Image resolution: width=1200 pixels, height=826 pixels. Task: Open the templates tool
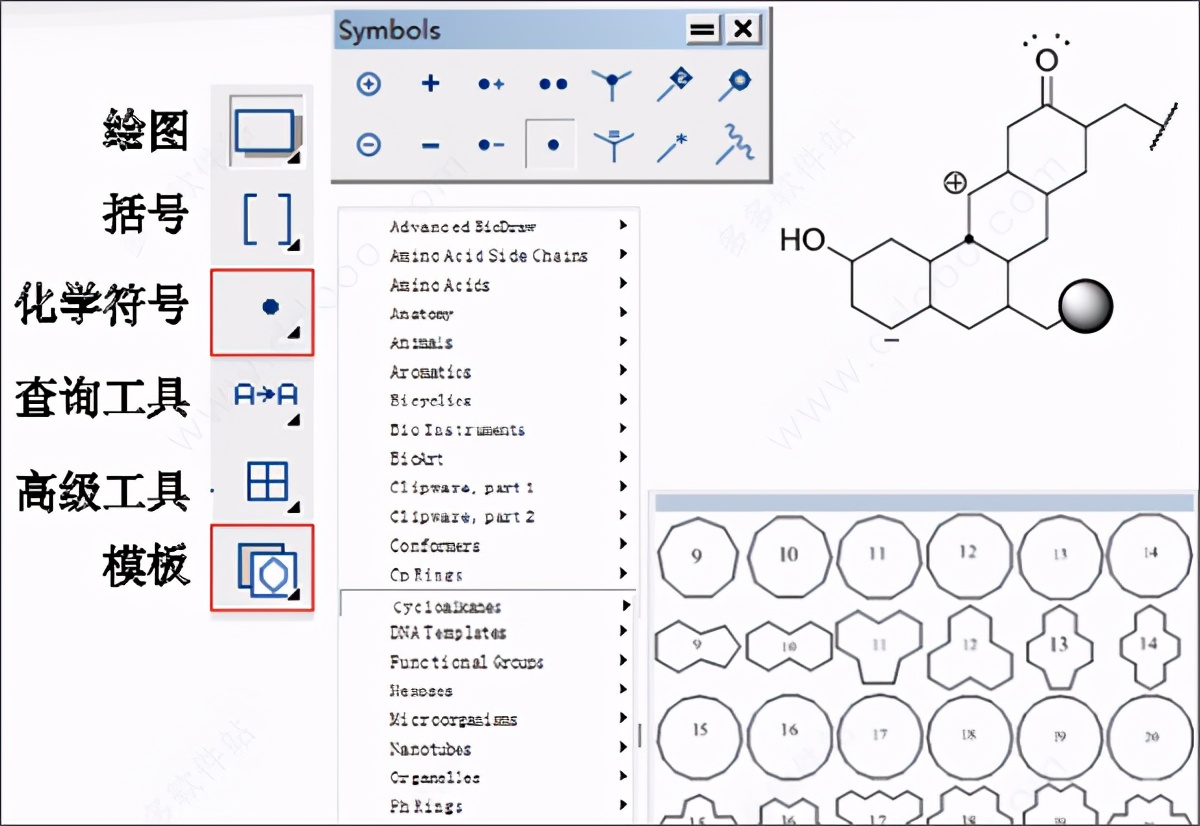pos(262,568)
